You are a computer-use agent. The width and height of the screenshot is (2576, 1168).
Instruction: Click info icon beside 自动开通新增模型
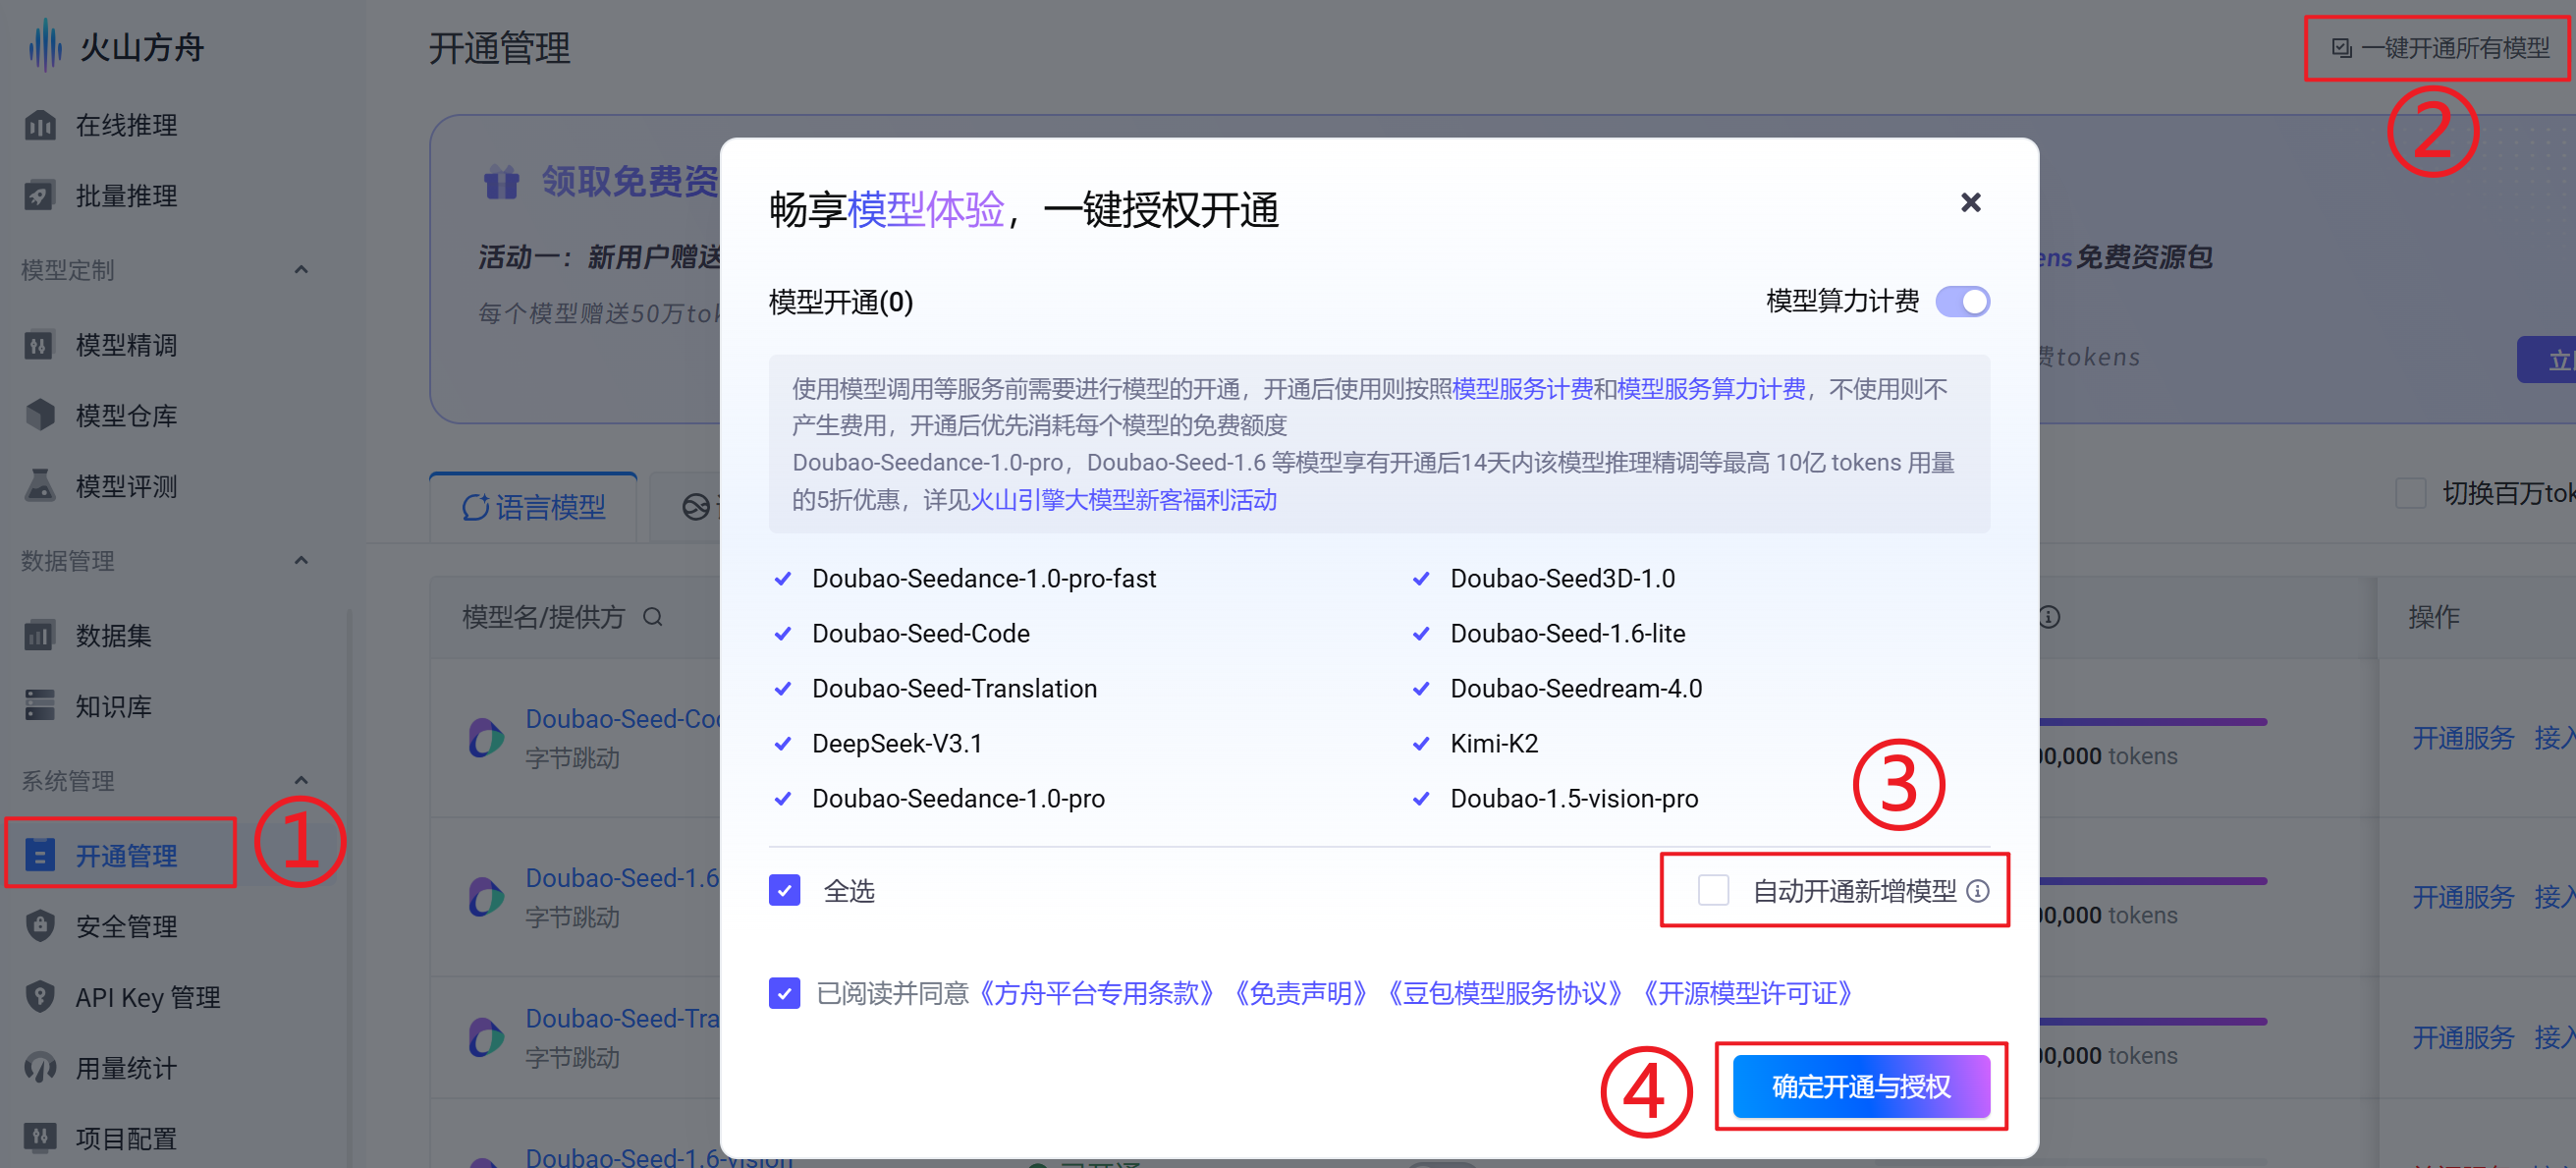tap(1977, 890)
